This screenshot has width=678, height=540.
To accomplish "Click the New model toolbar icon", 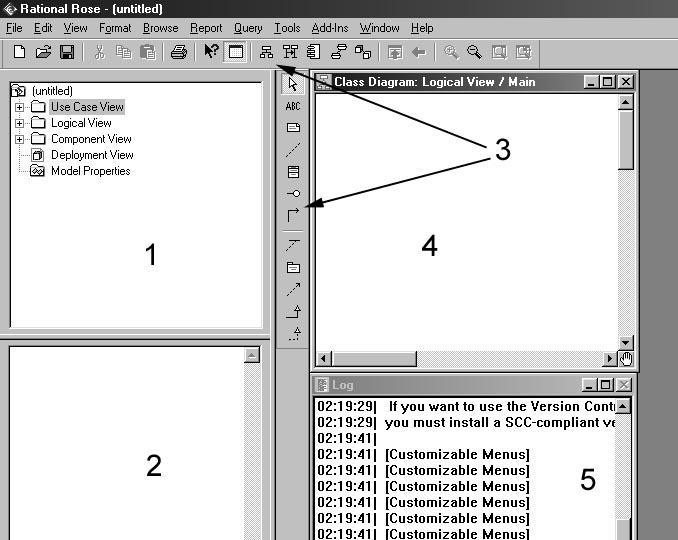I will 19,52.
